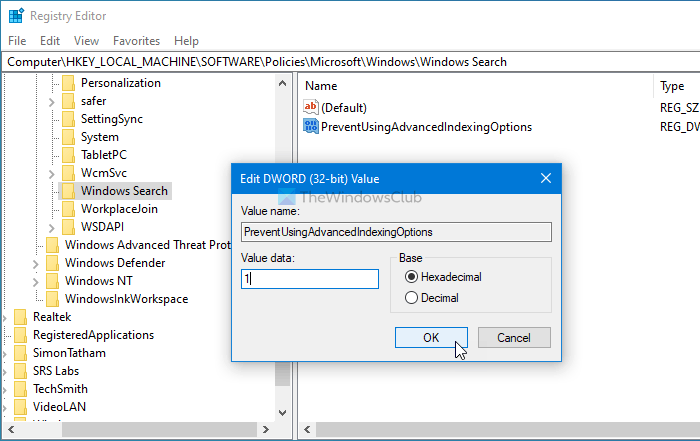
Task: Click values pane scroll left arrow
Action: pos(307,430)
